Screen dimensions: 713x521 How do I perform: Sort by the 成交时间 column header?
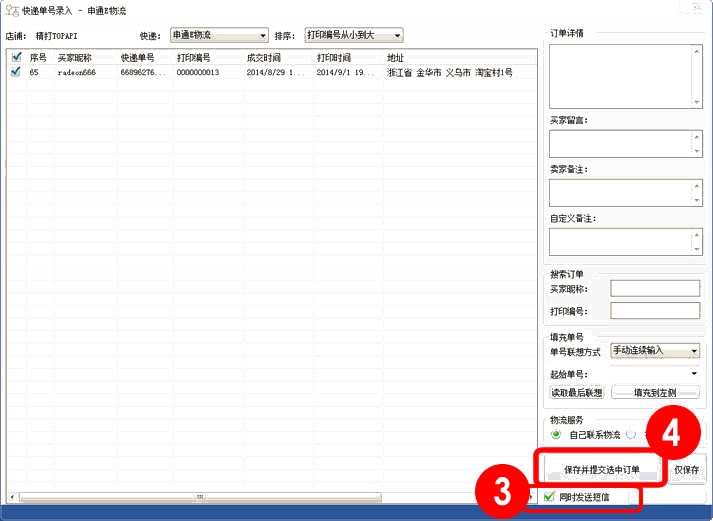(x=264, y=58)
